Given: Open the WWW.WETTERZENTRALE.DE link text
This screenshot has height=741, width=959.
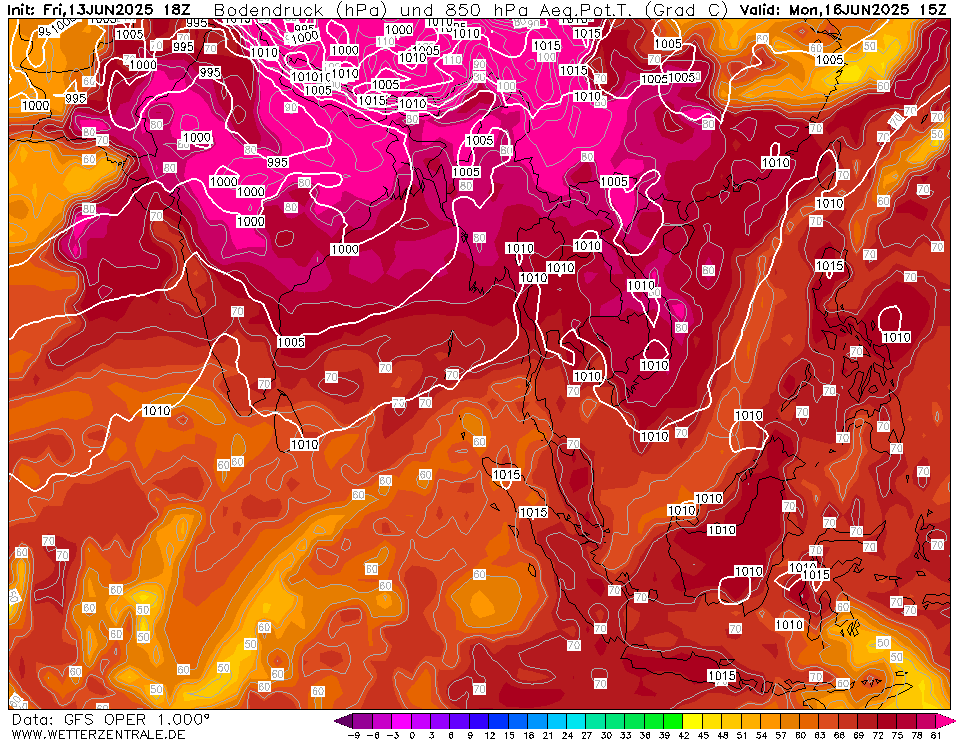Looking at the screenshot, I should 98,734.
